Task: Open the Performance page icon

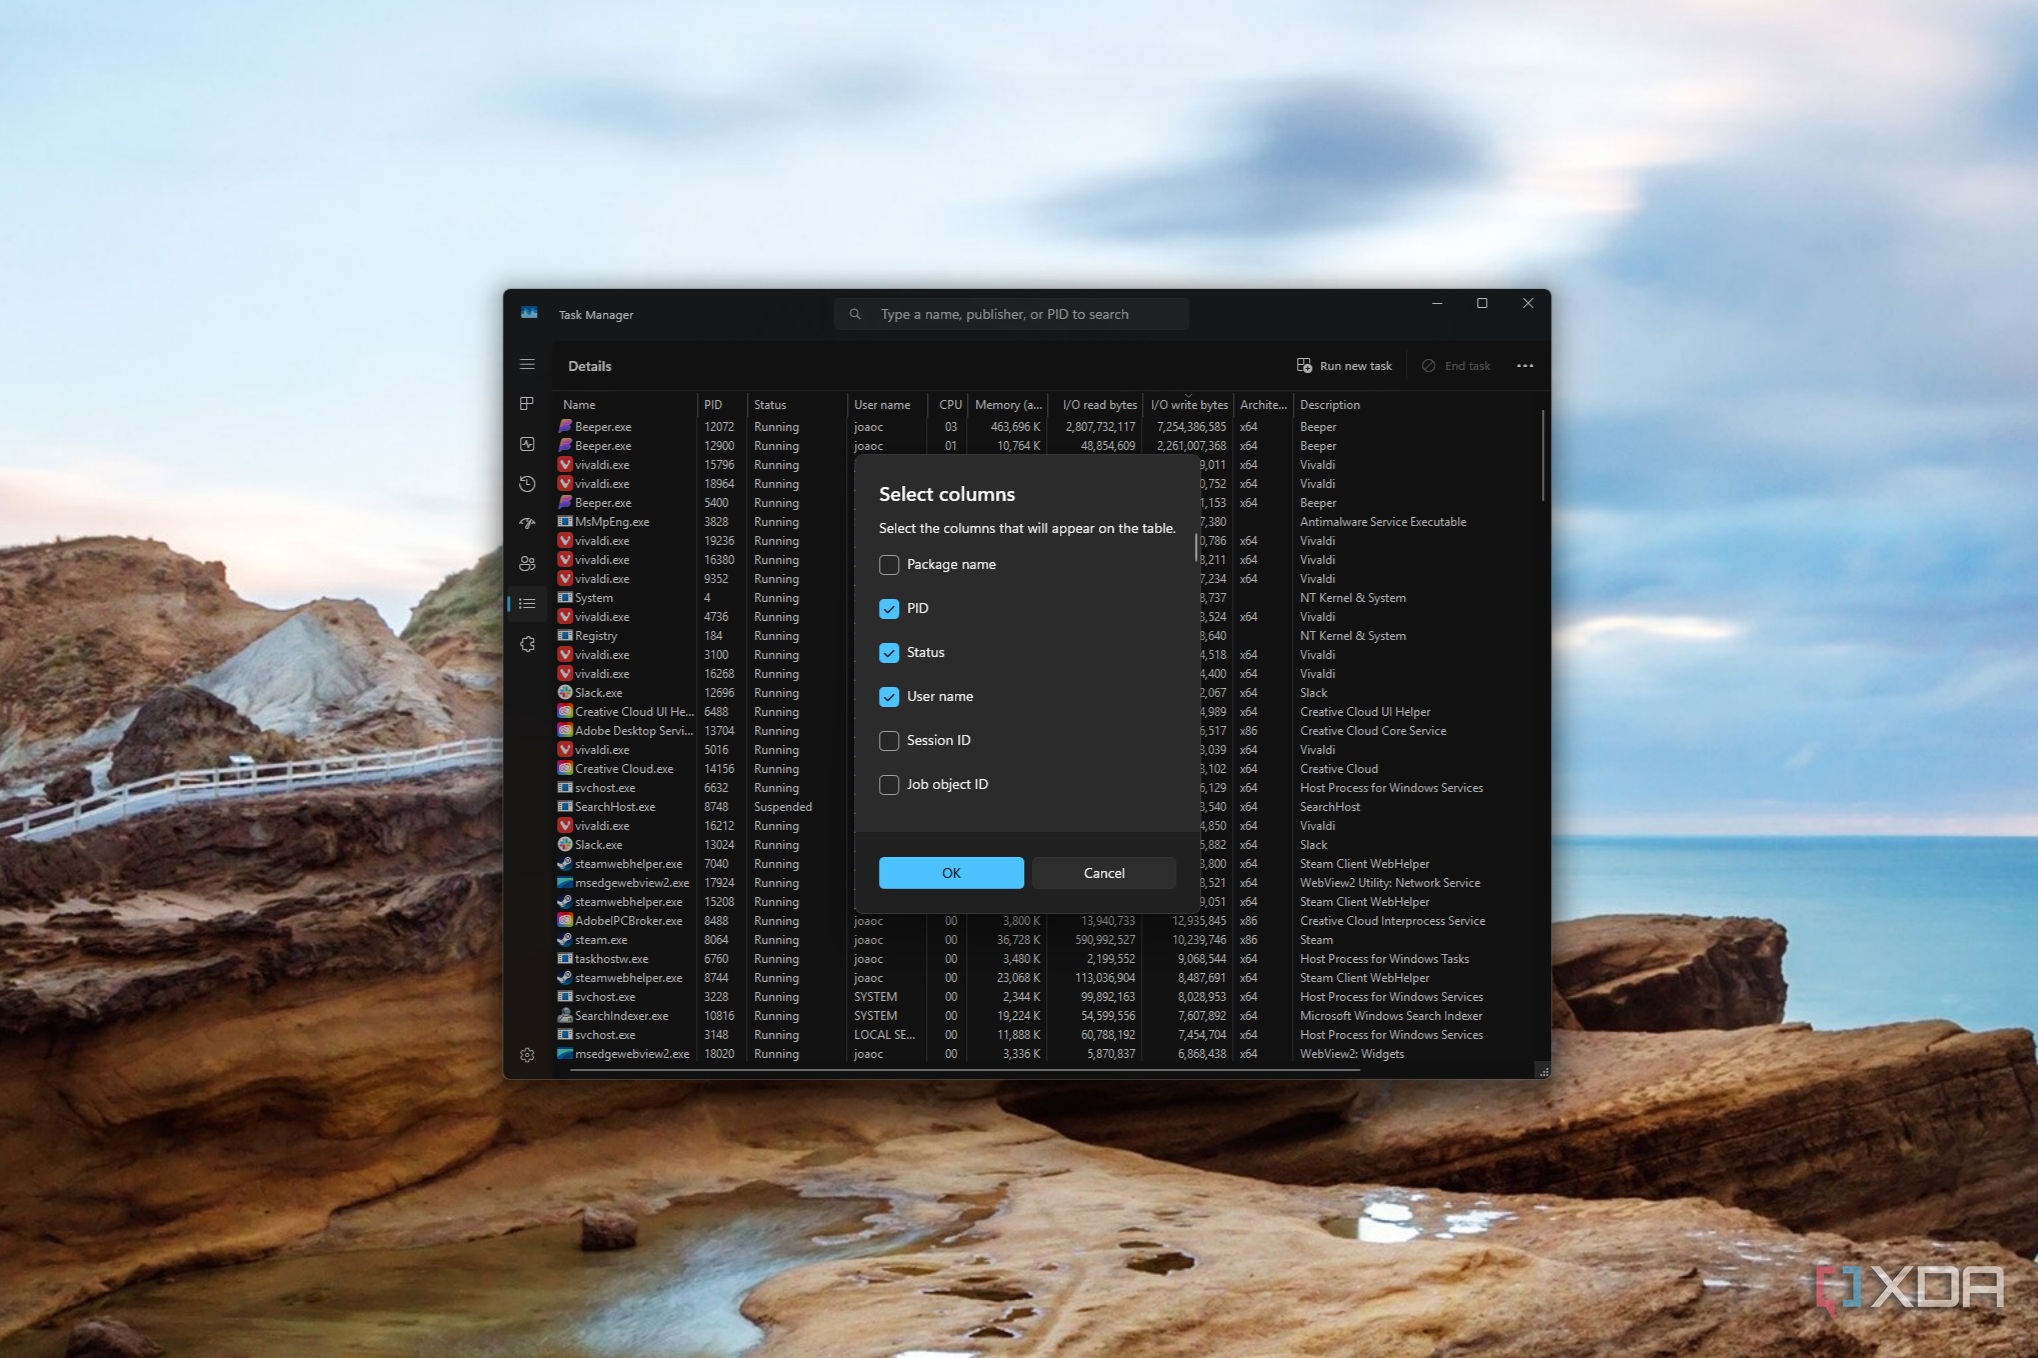Action: click(527, 444)
